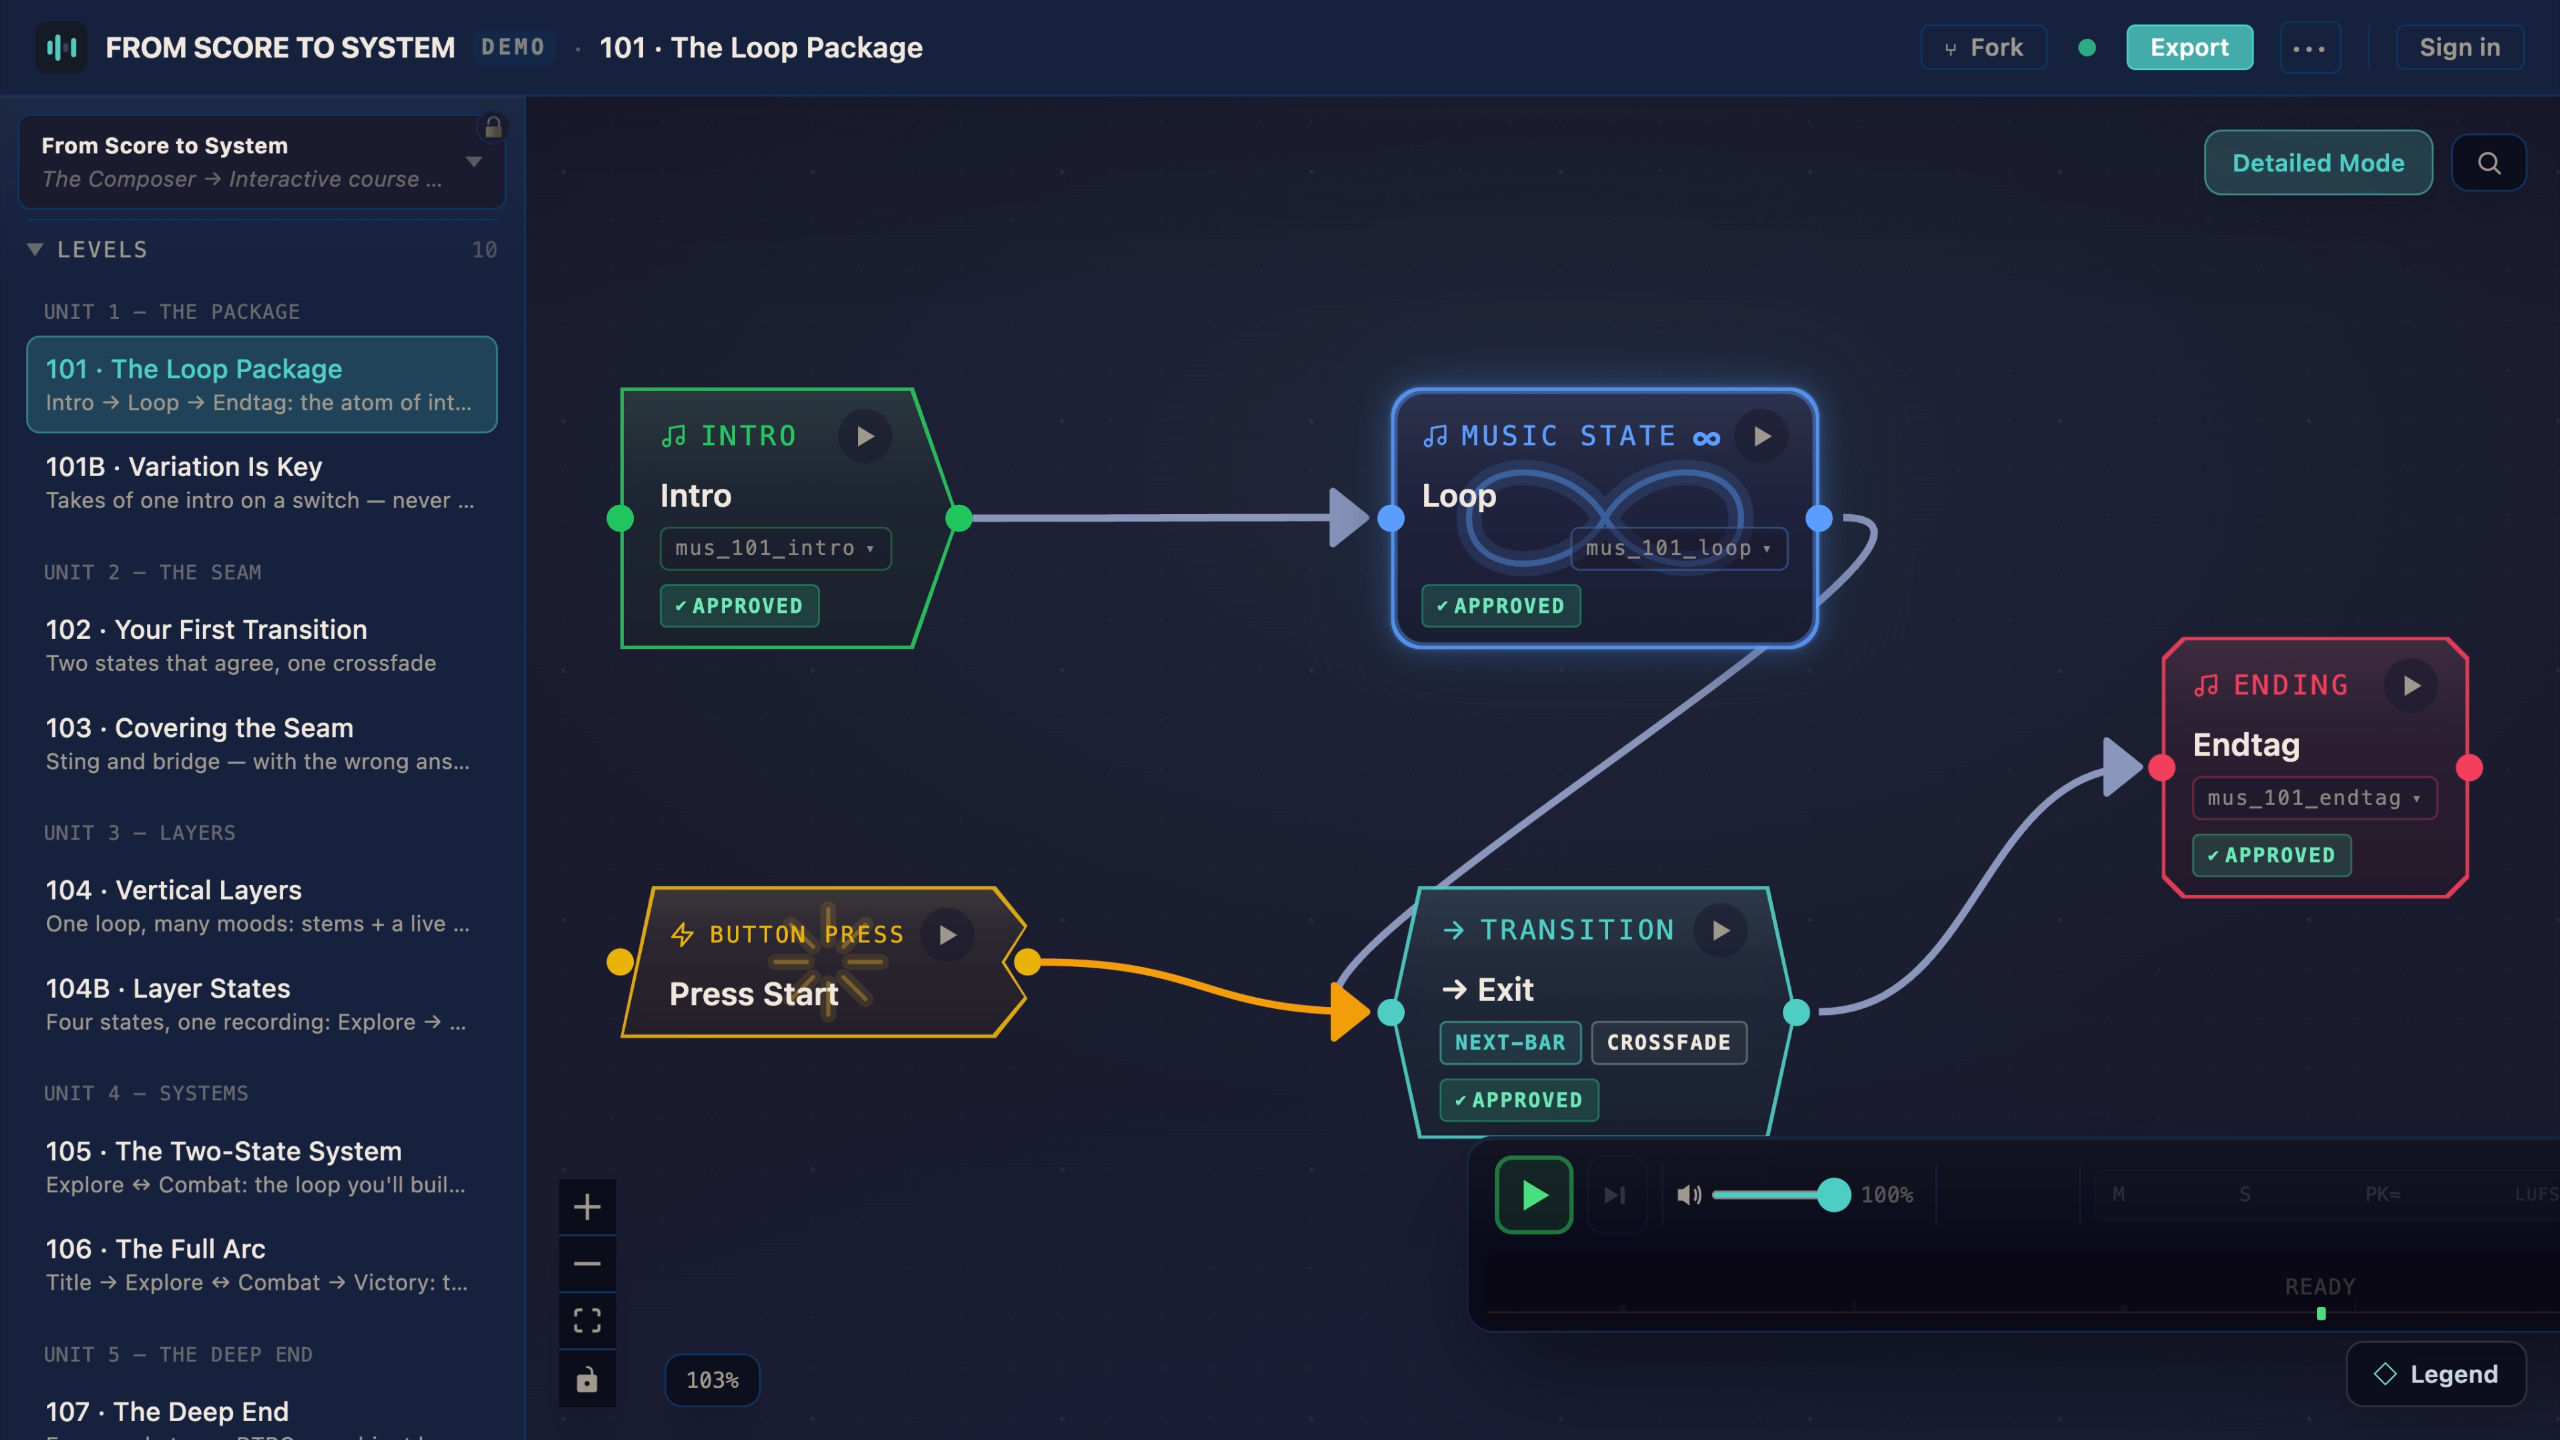Click the skip-to-next transport button

point(1615,1195)
